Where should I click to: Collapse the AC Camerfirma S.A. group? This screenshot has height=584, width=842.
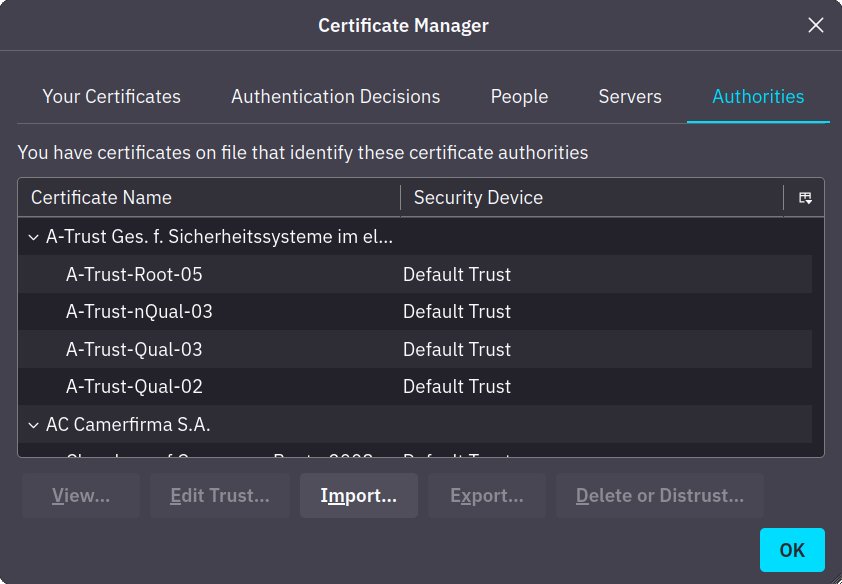[33, 424]
